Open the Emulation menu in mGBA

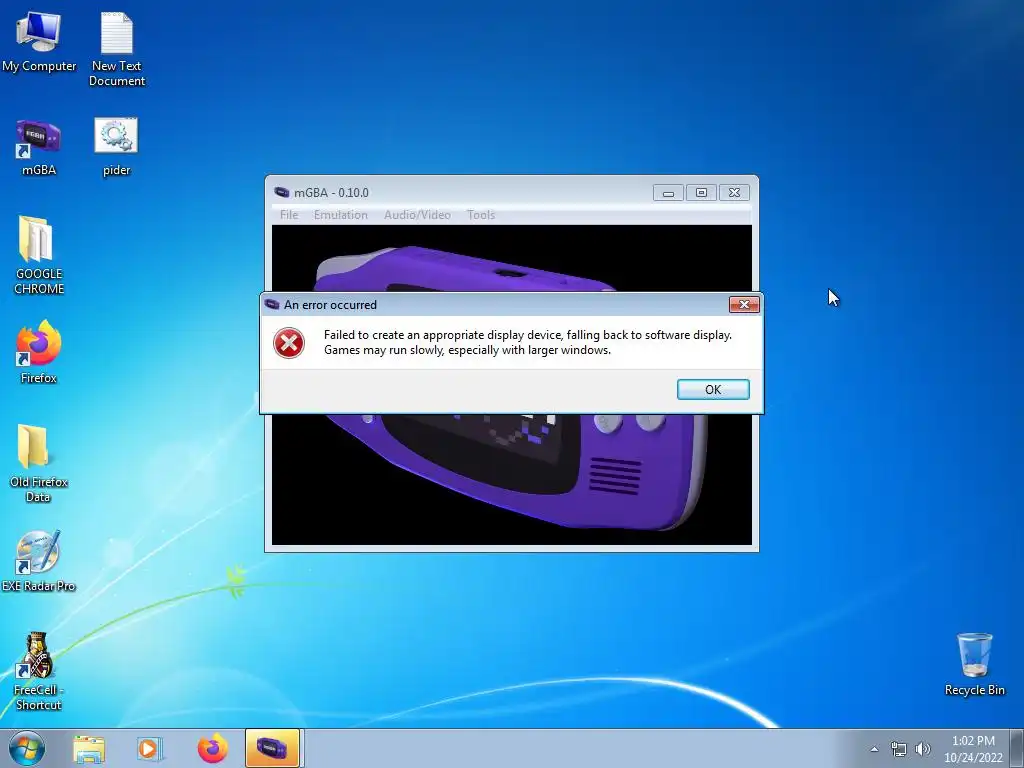(x=340, y=215)
